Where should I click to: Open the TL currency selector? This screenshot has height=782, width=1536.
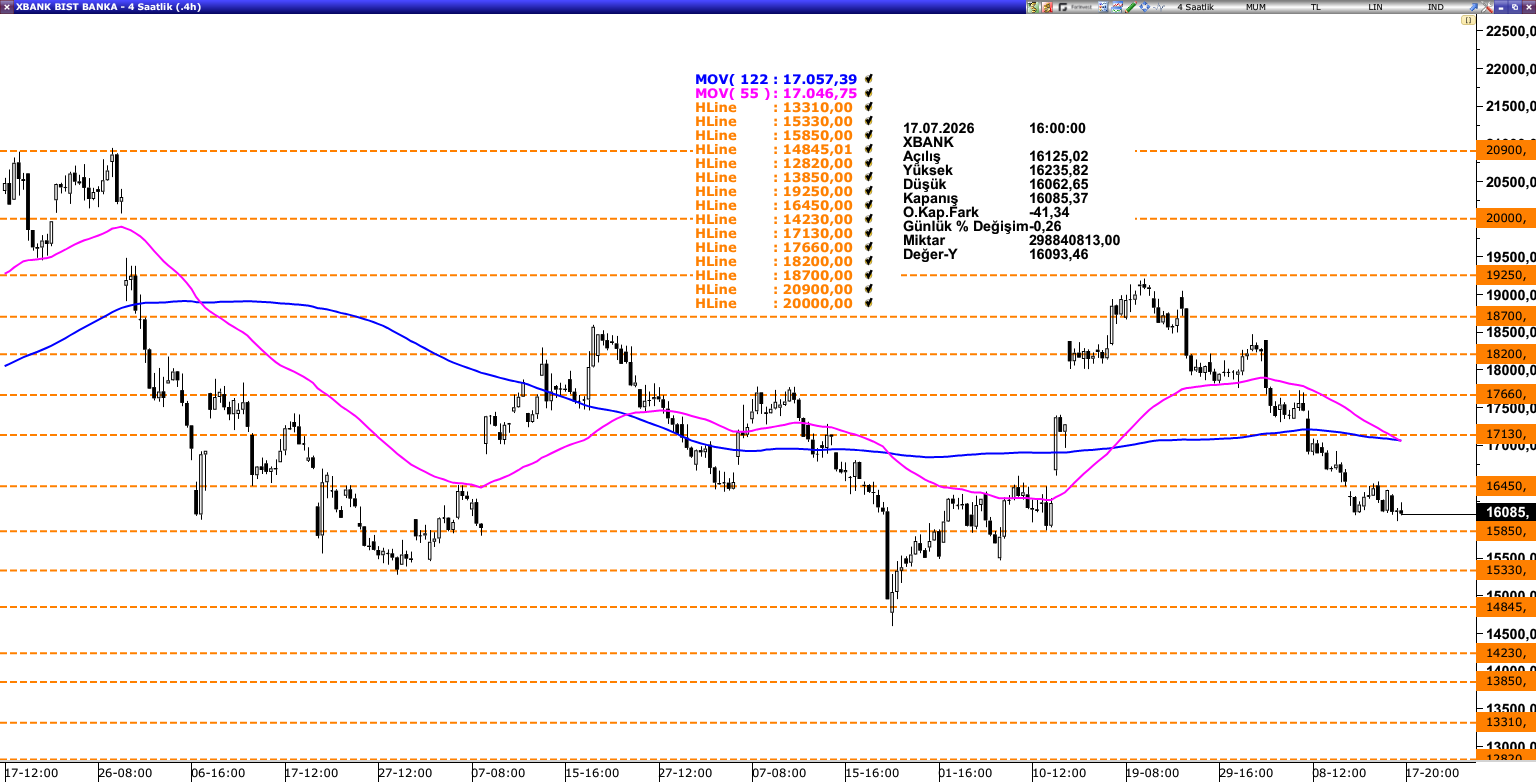point(1315,7)
